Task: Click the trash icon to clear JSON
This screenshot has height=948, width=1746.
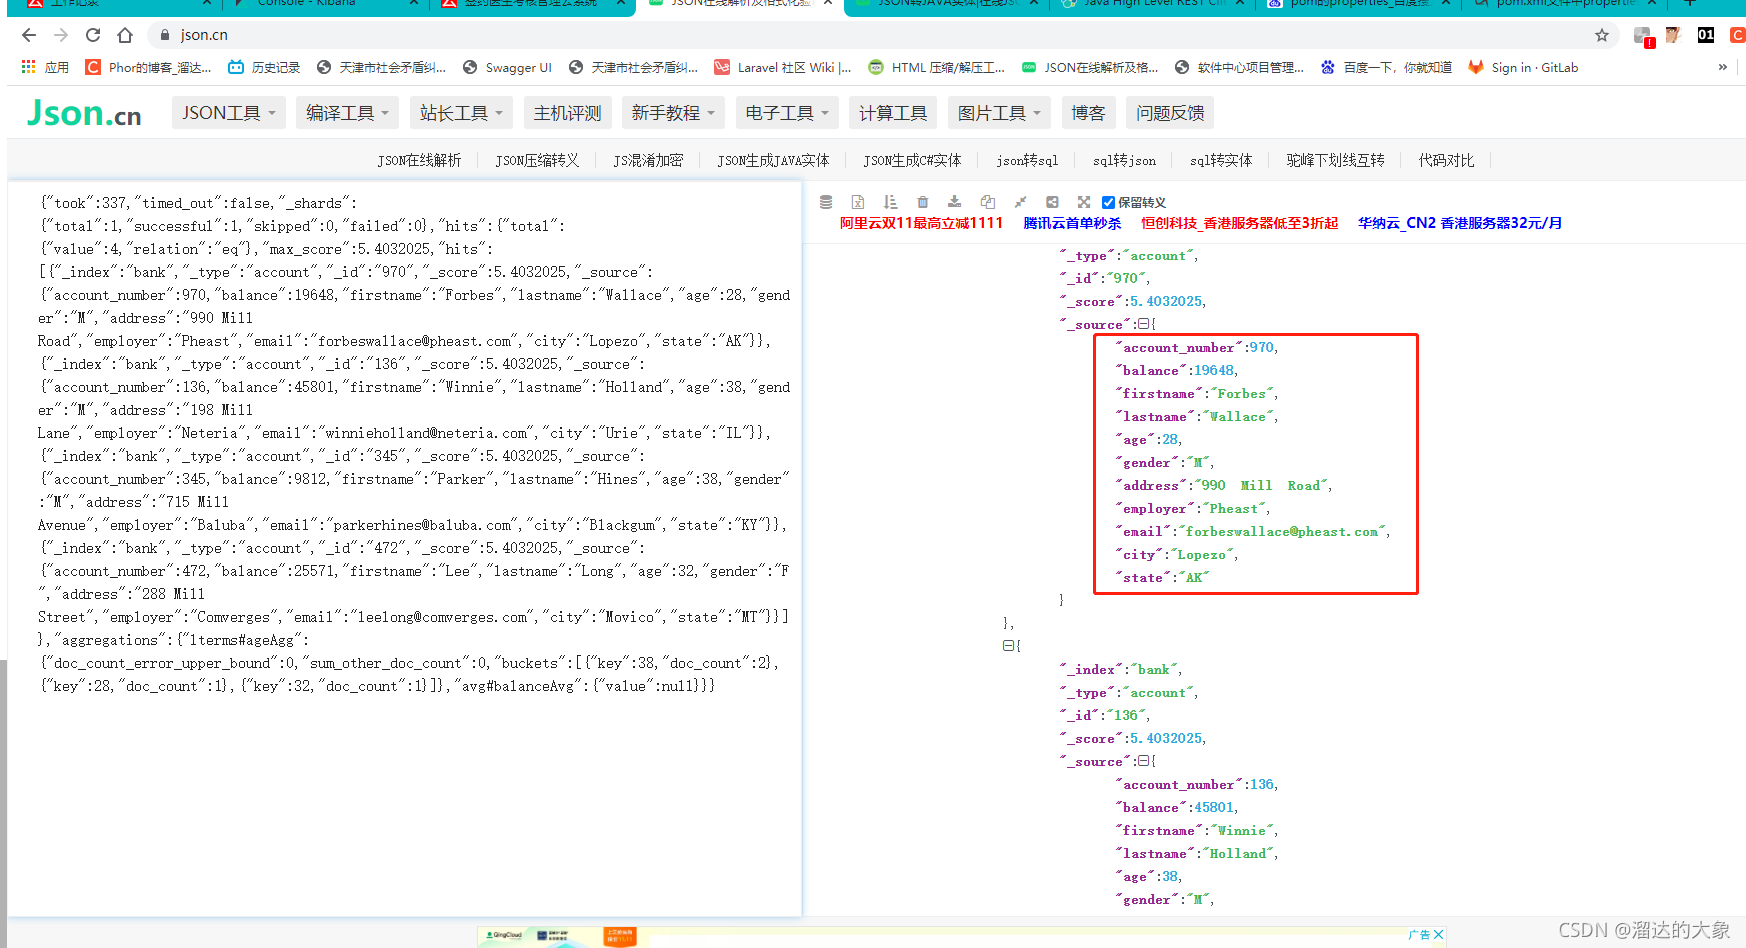Action: [x=923, y=202]
